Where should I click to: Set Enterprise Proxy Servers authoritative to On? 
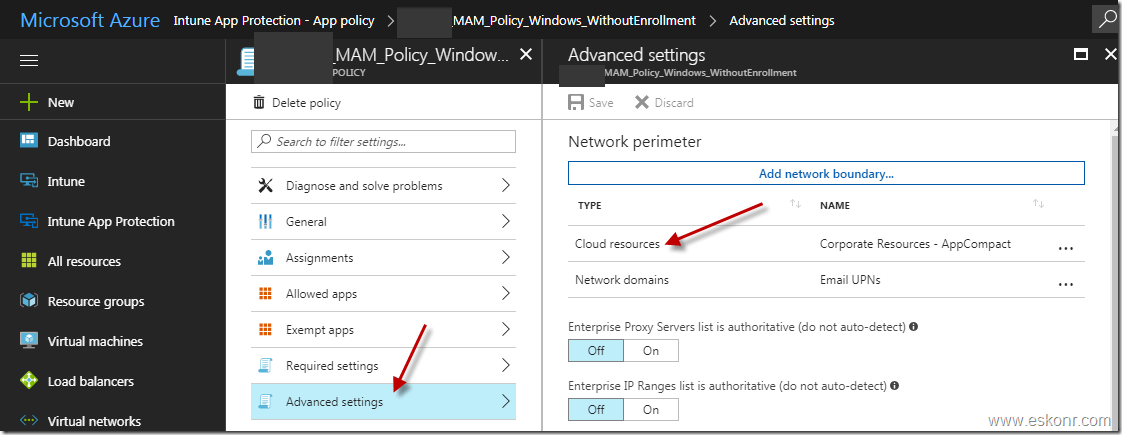[651, 351]
